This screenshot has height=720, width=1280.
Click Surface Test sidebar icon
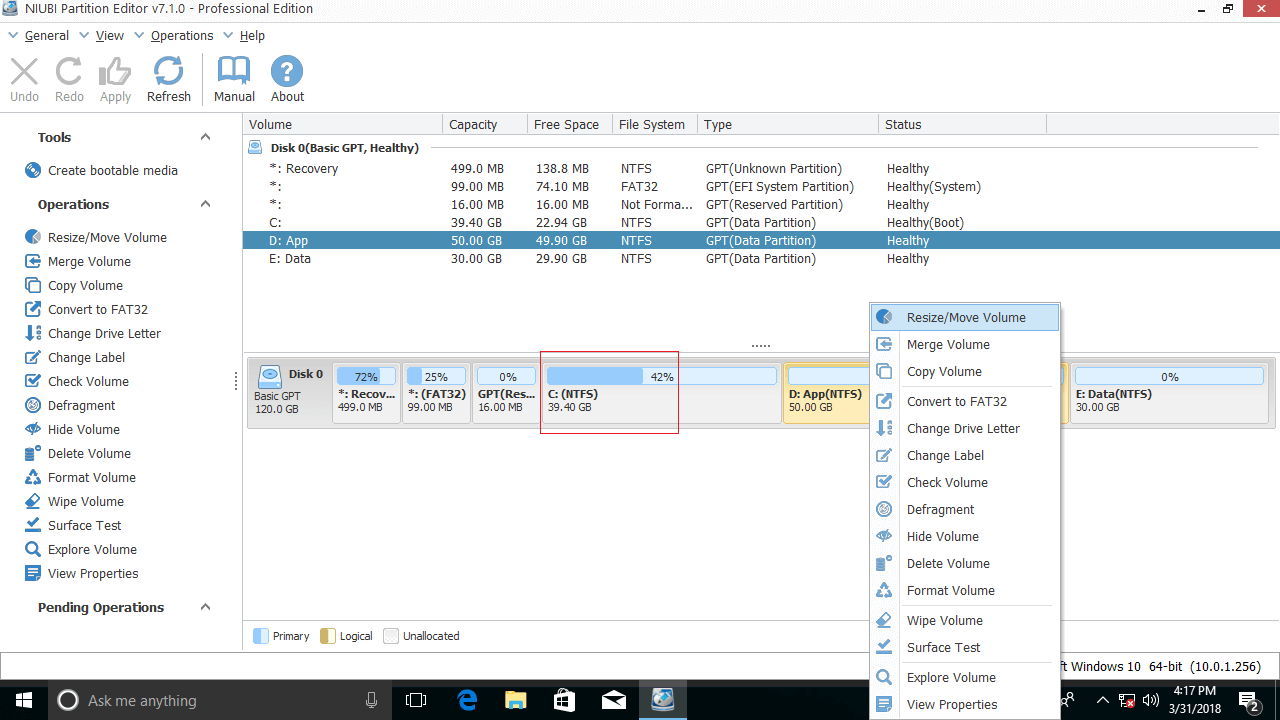coord(33,525)
